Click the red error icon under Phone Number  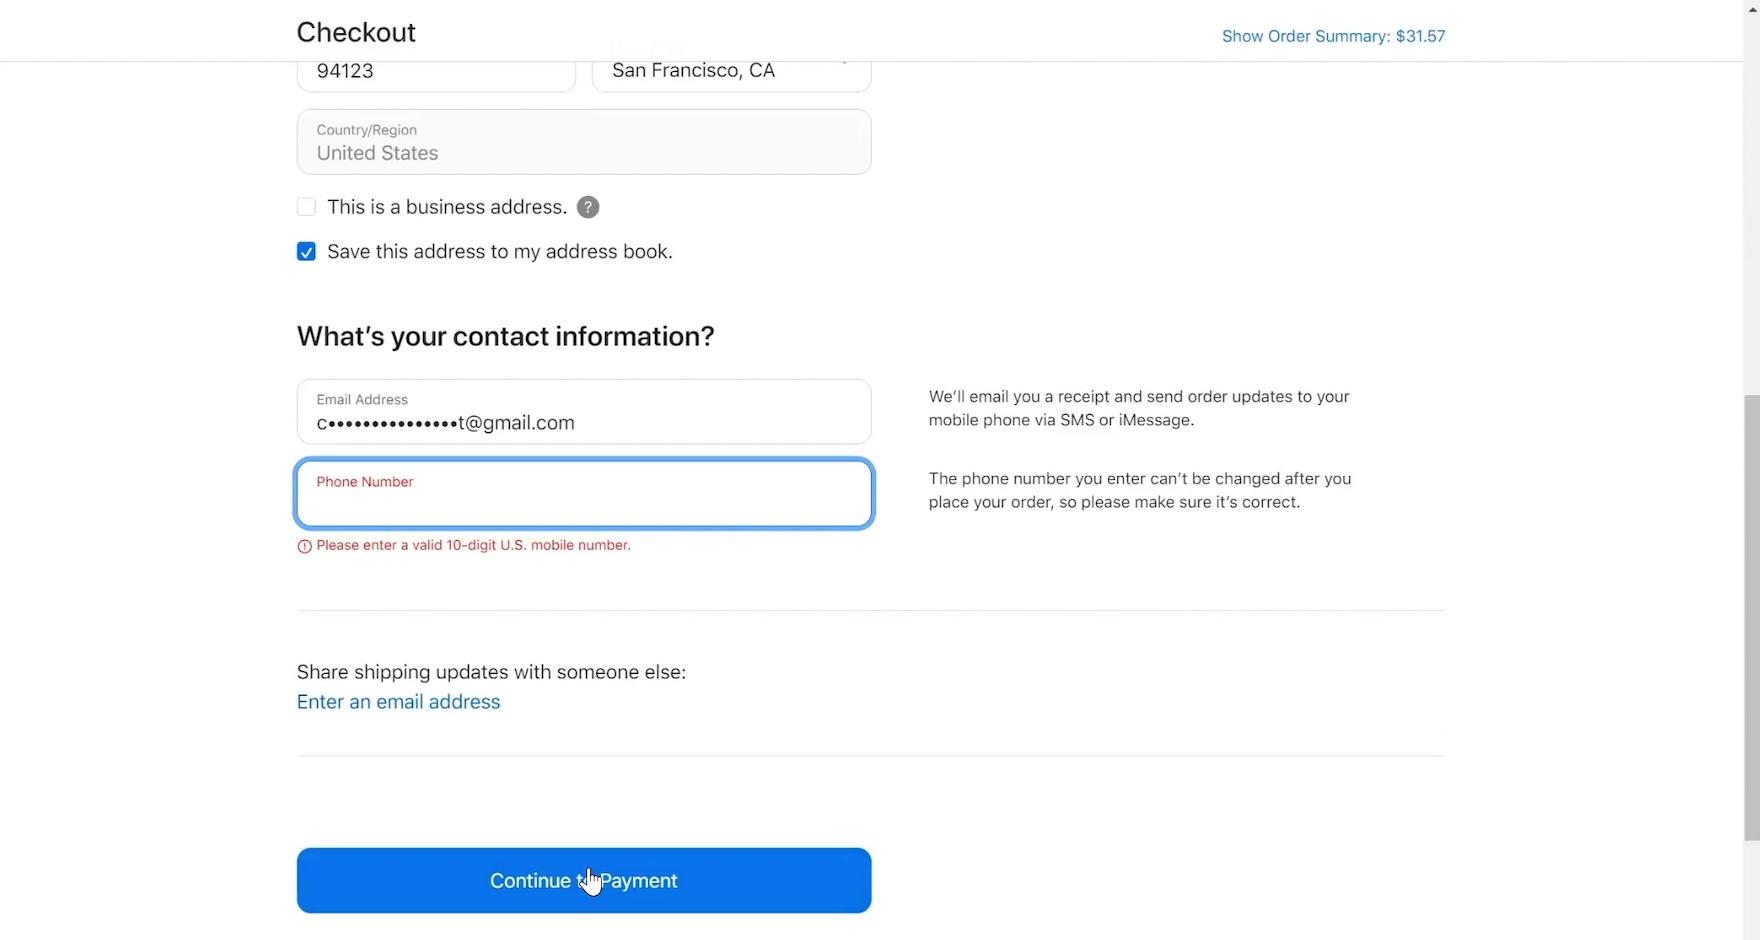(x=304, y=546)
